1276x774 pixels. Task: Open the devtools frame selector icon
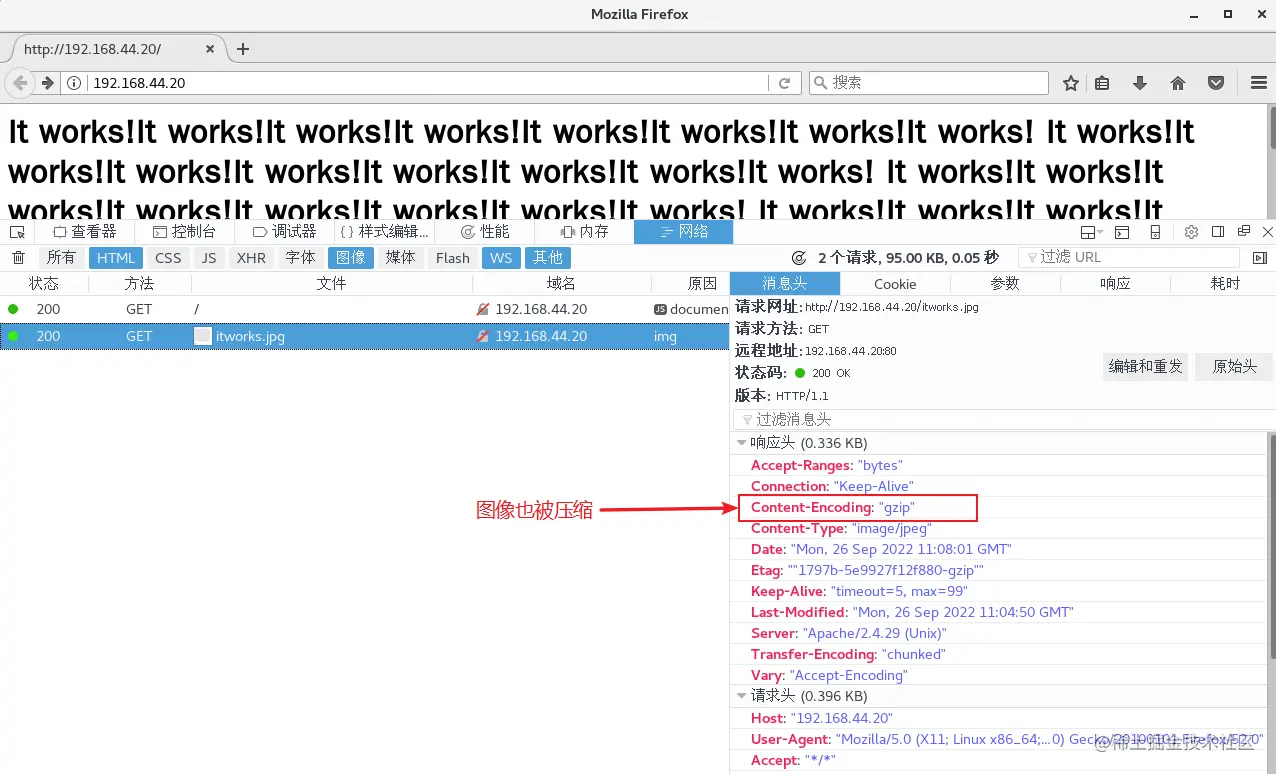(1092, 232)
